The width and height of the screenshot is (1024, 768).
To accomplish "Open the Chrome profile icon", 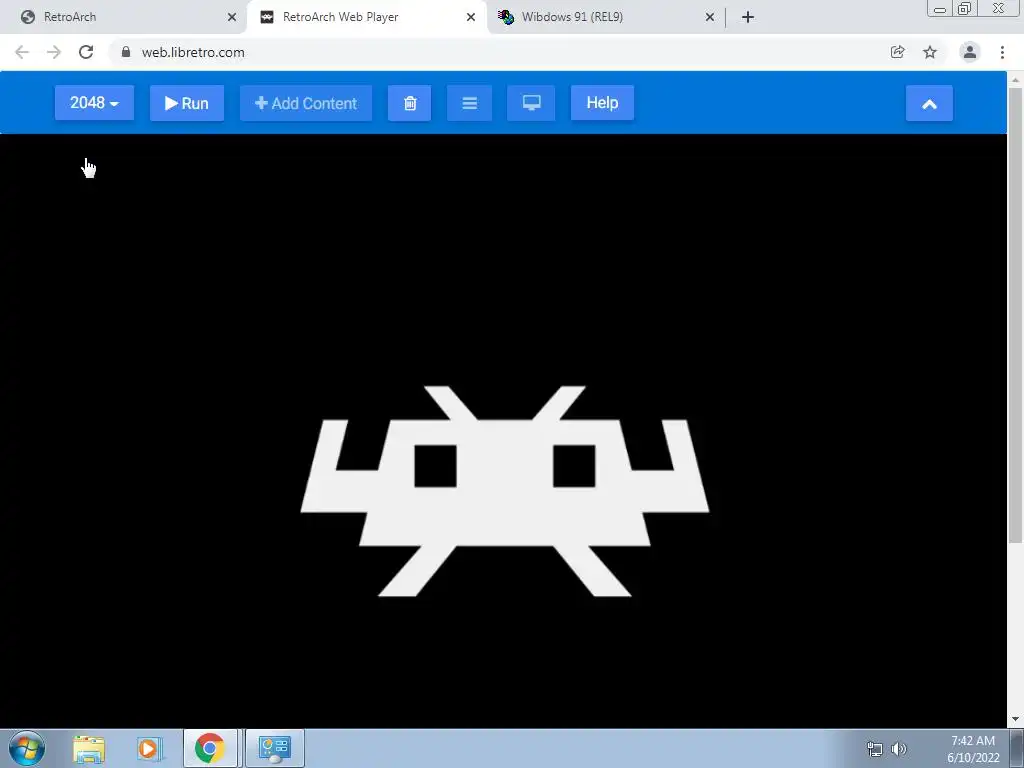I will 970,52.
